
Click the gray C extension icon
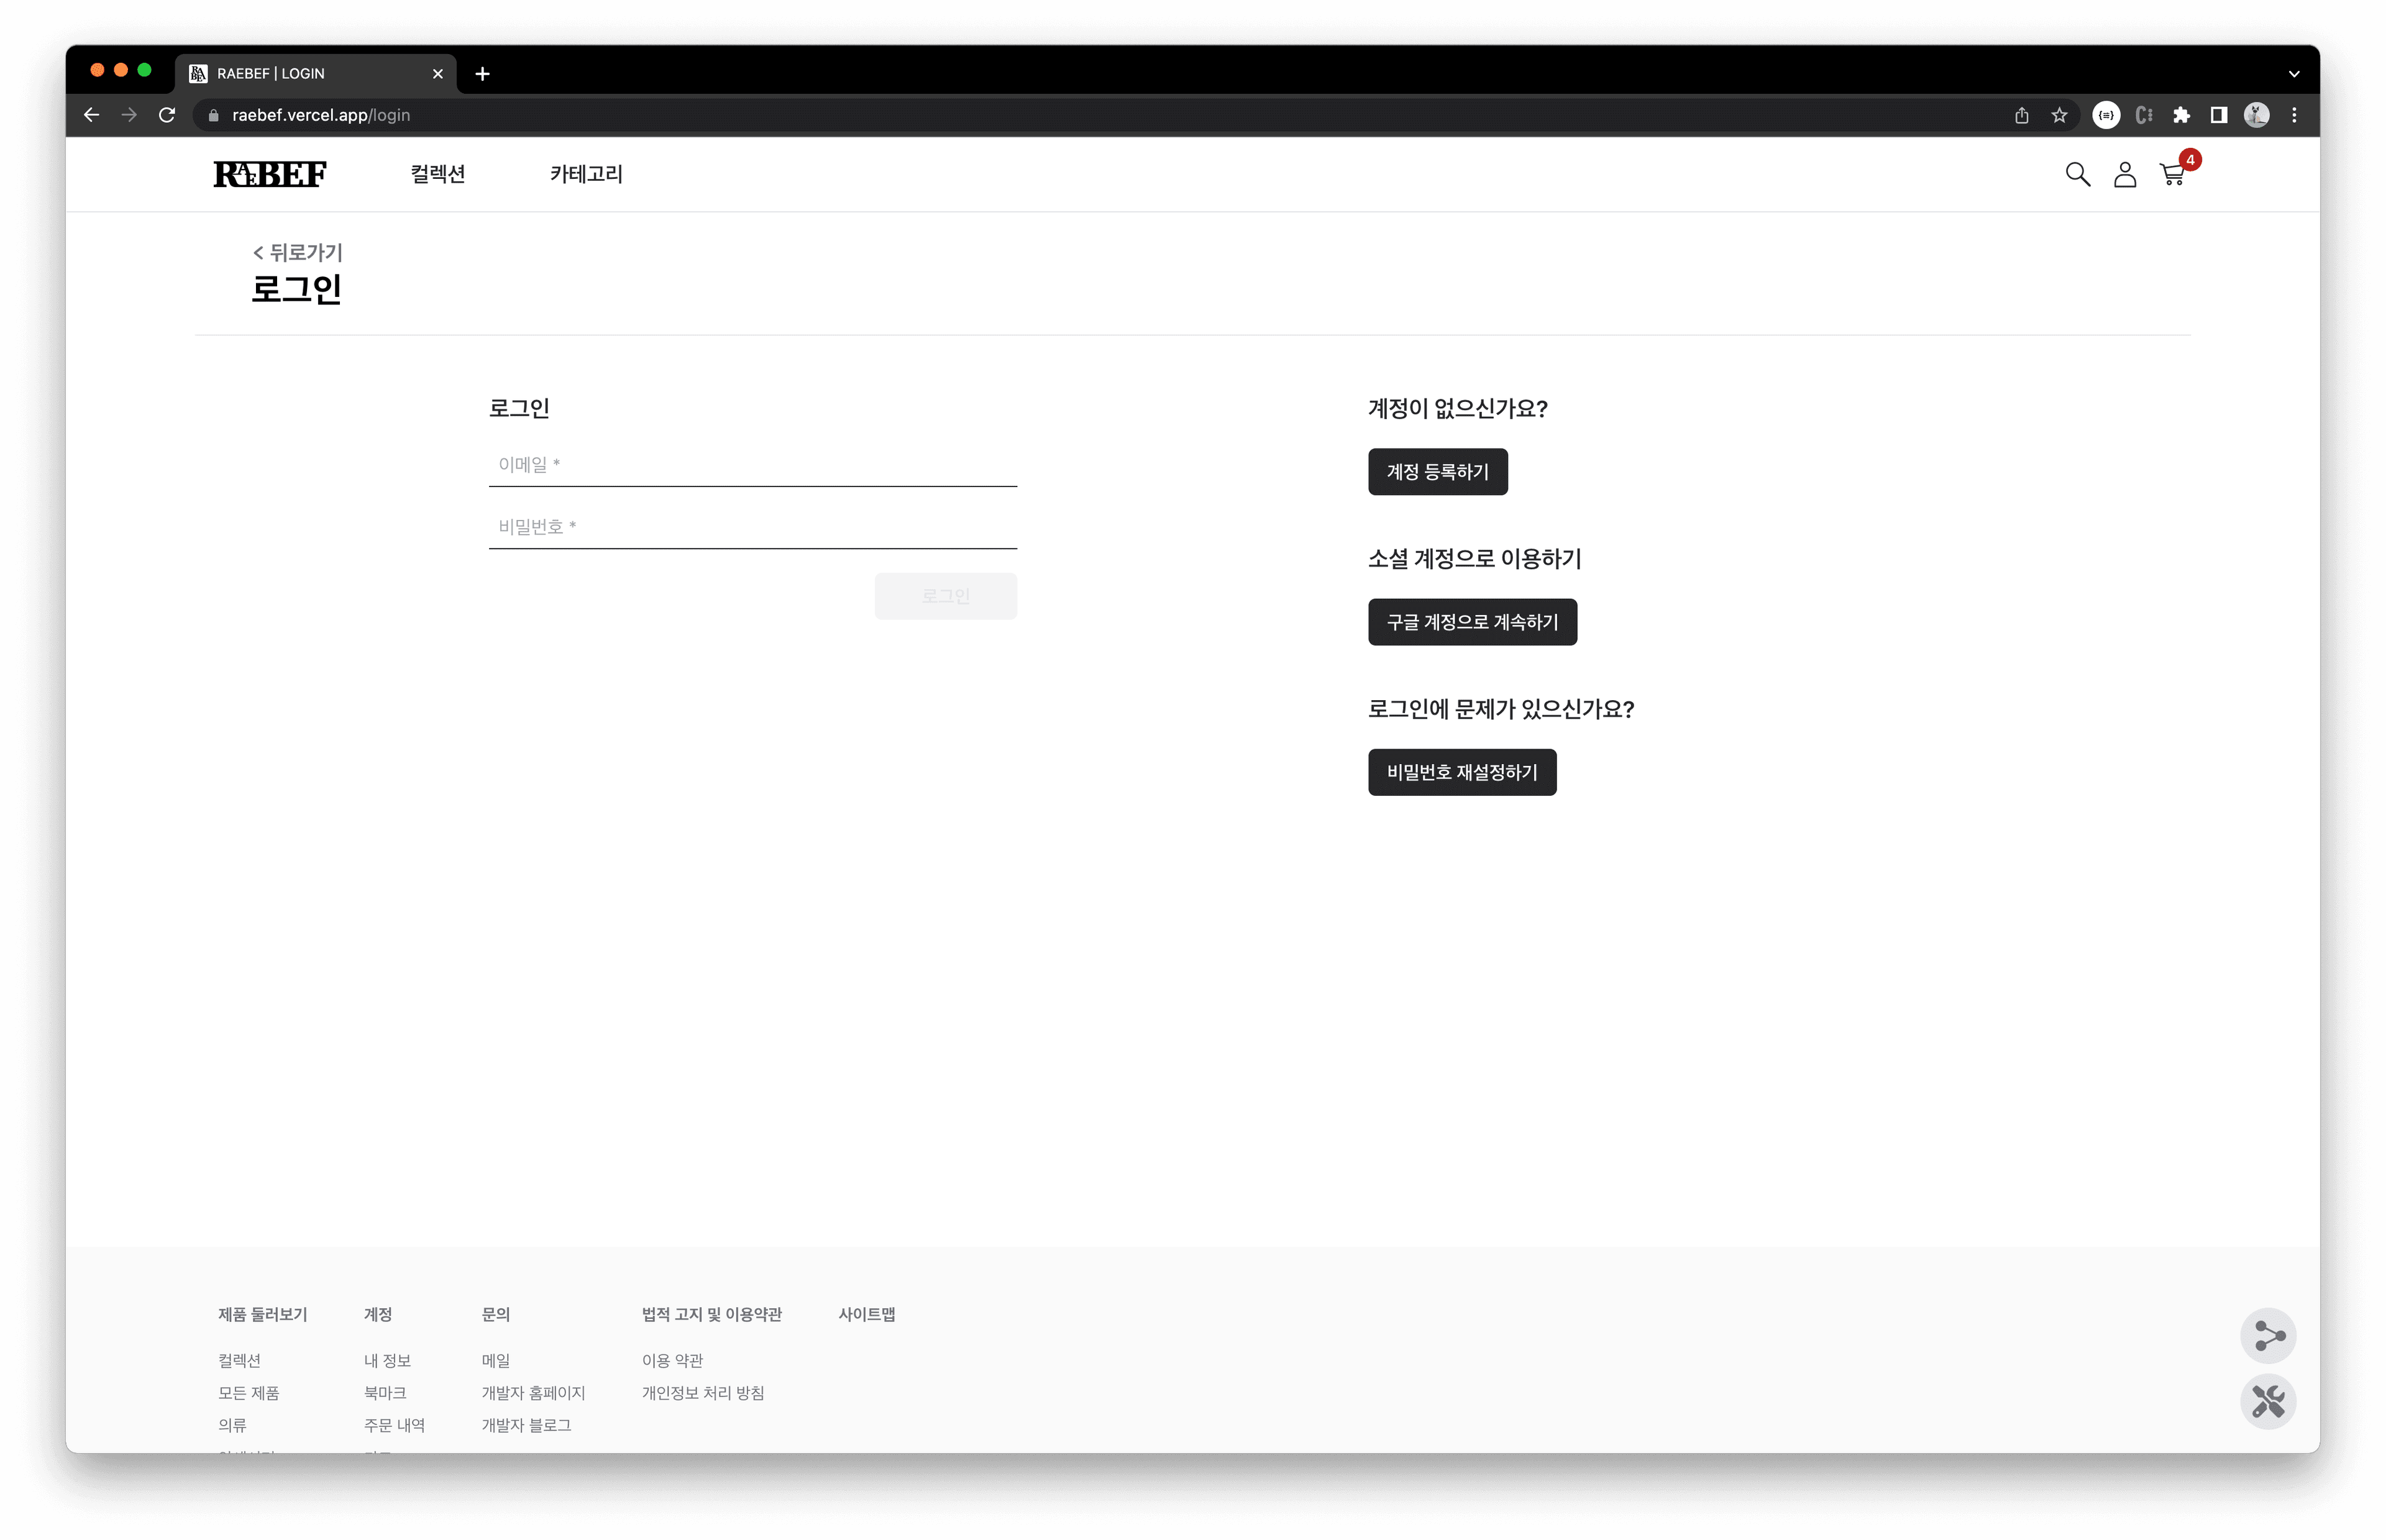pyautogui.click(x=2143, y=115)
